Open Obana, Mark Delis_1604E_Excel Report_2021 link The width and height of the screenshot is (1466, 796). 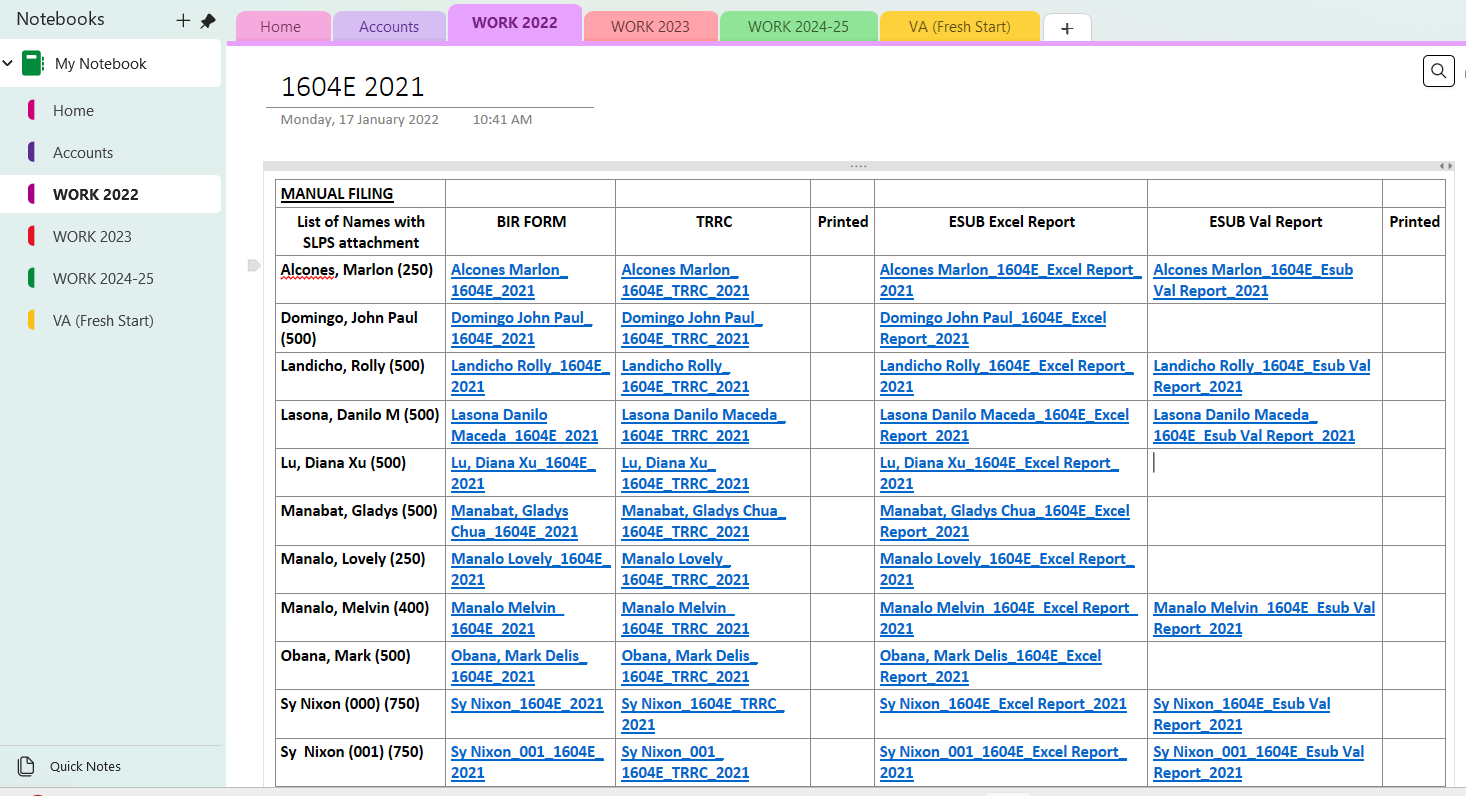(990, 666)
